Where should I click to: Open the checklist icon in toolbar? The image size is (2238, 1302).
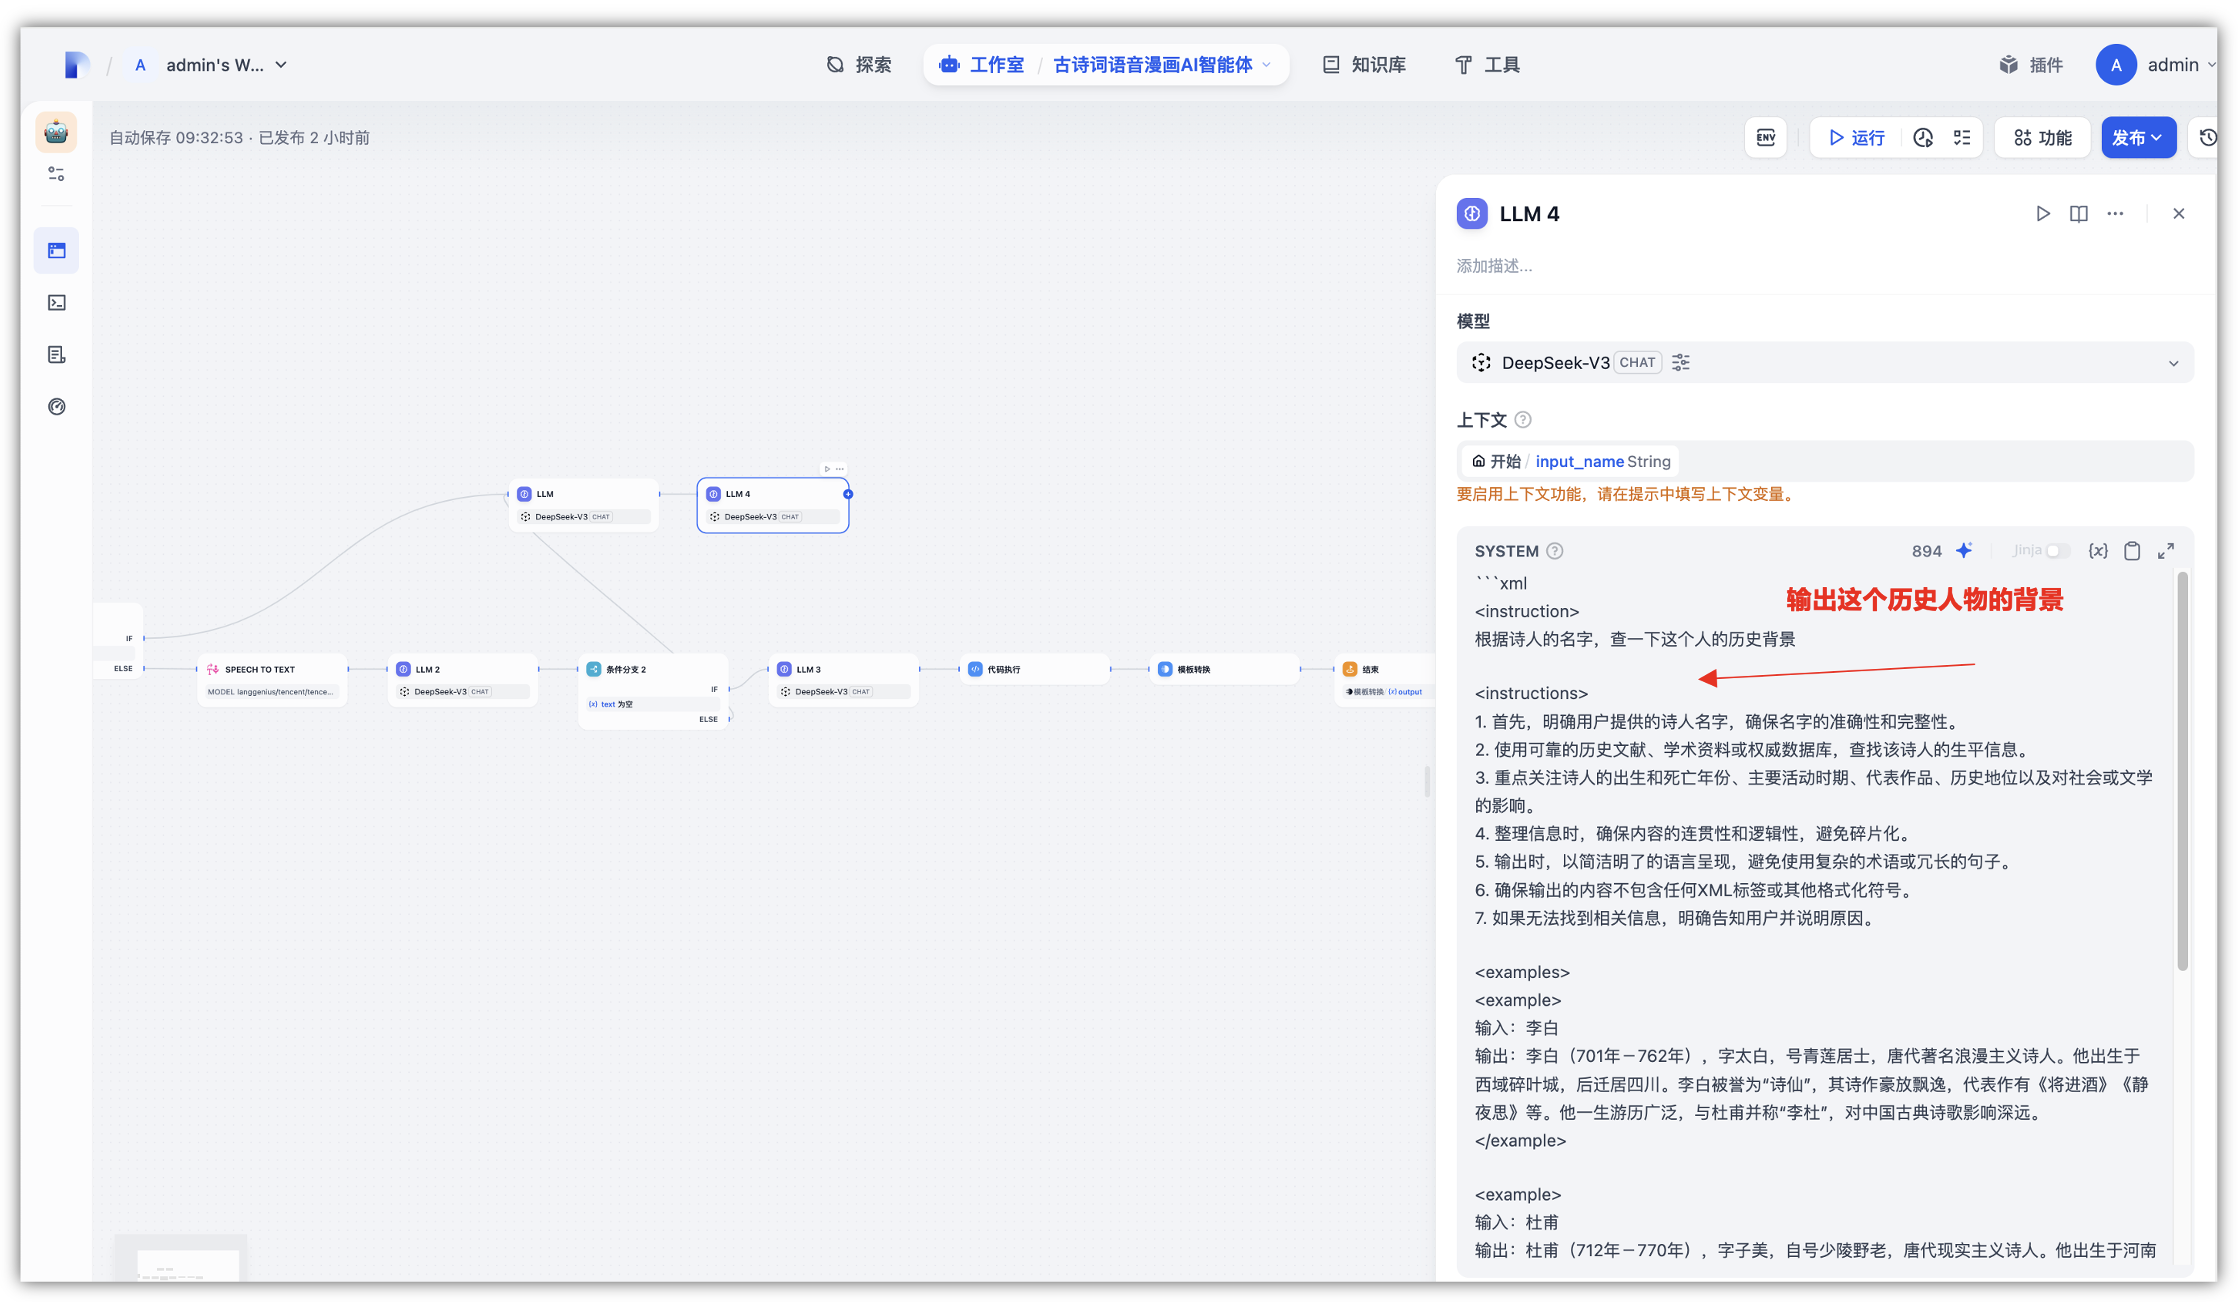pos(1962,138)
